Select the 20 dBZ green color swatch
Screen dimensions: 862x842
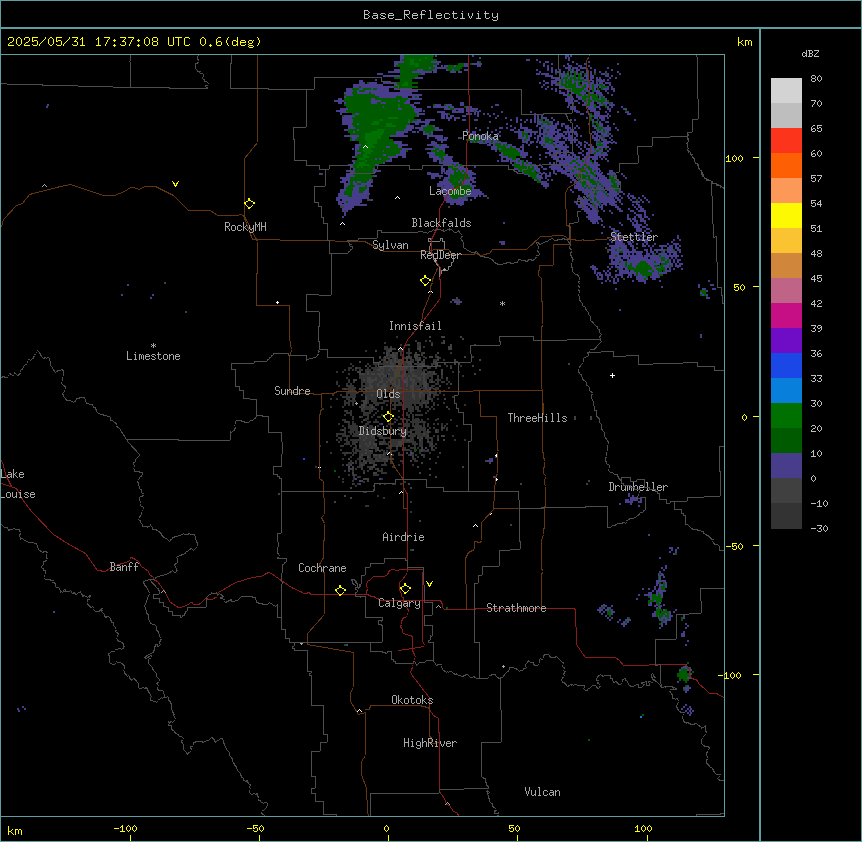(786, 440)
